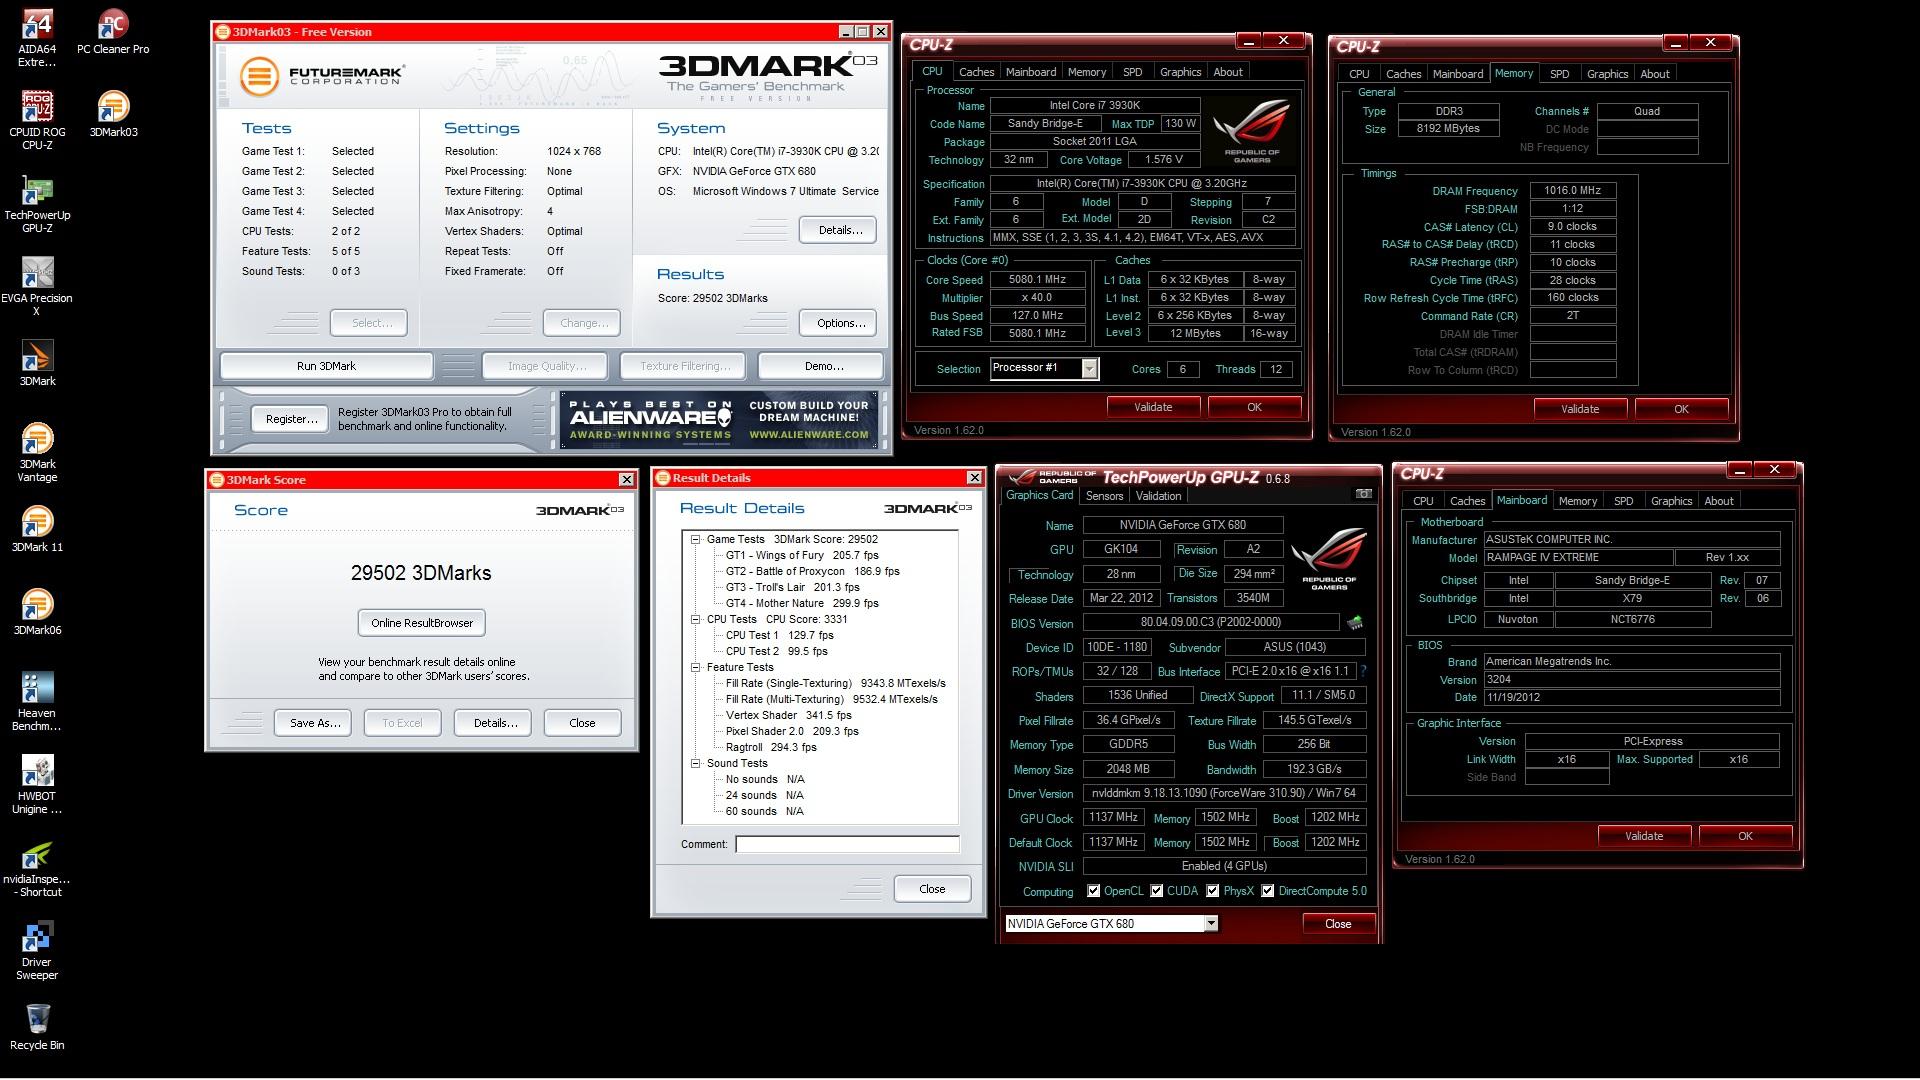The width and height of the screenshot is (1920, 1080).
Task: Switch to Graphics tab in Mainboard CPU-Z window
Action: [x=1671, y=501]
